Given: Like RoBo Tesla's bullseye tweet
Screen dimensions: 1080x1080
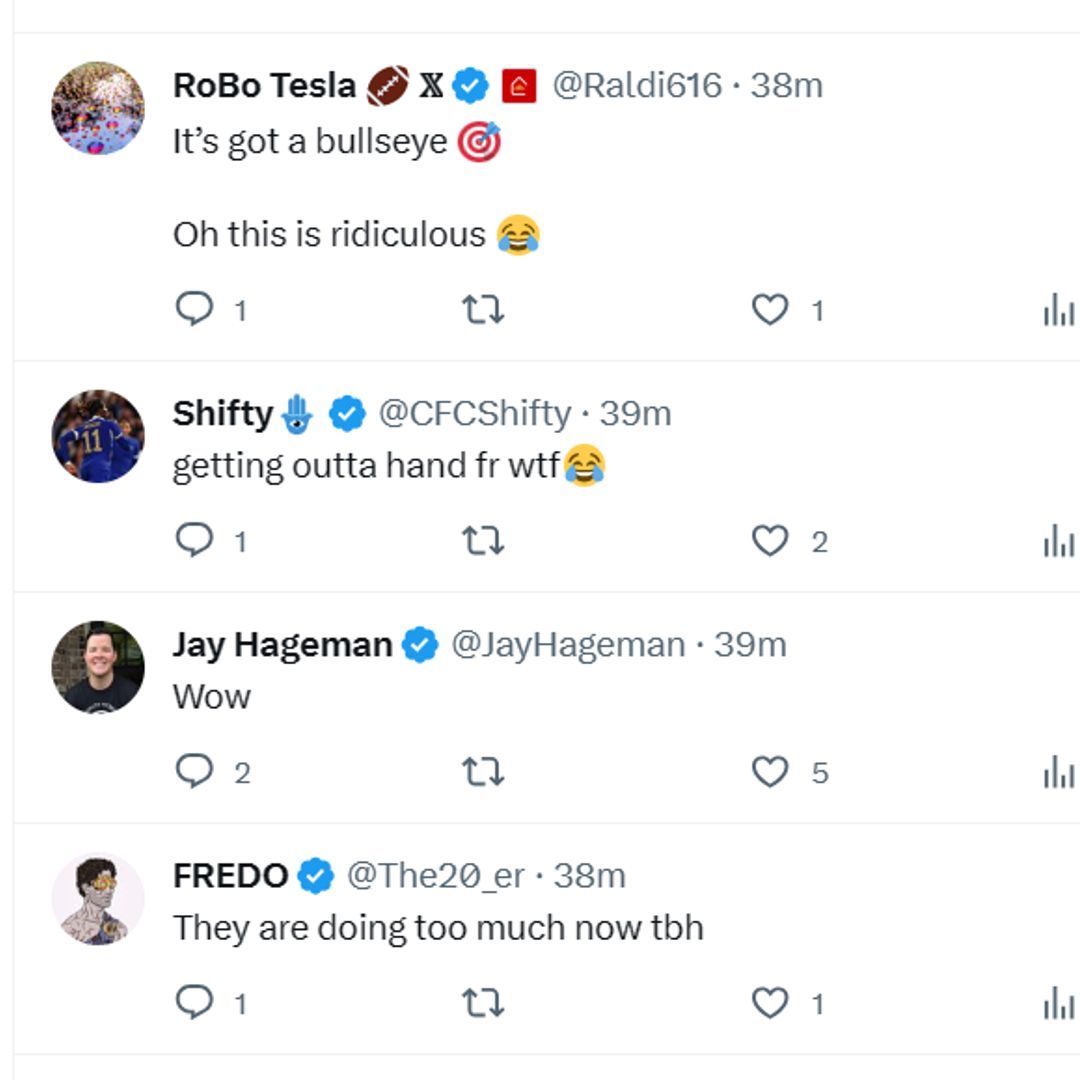Looking at the screenshot, I should click(769, 310).
